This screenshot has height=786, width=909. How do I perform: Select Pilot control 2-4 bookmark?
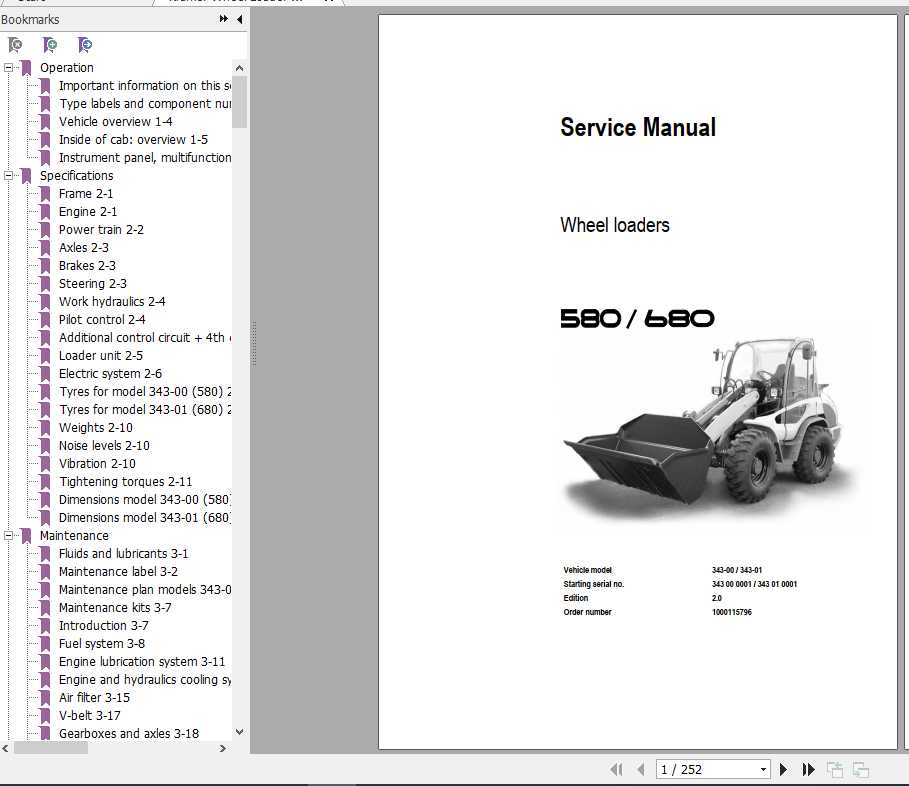point(102,319)
